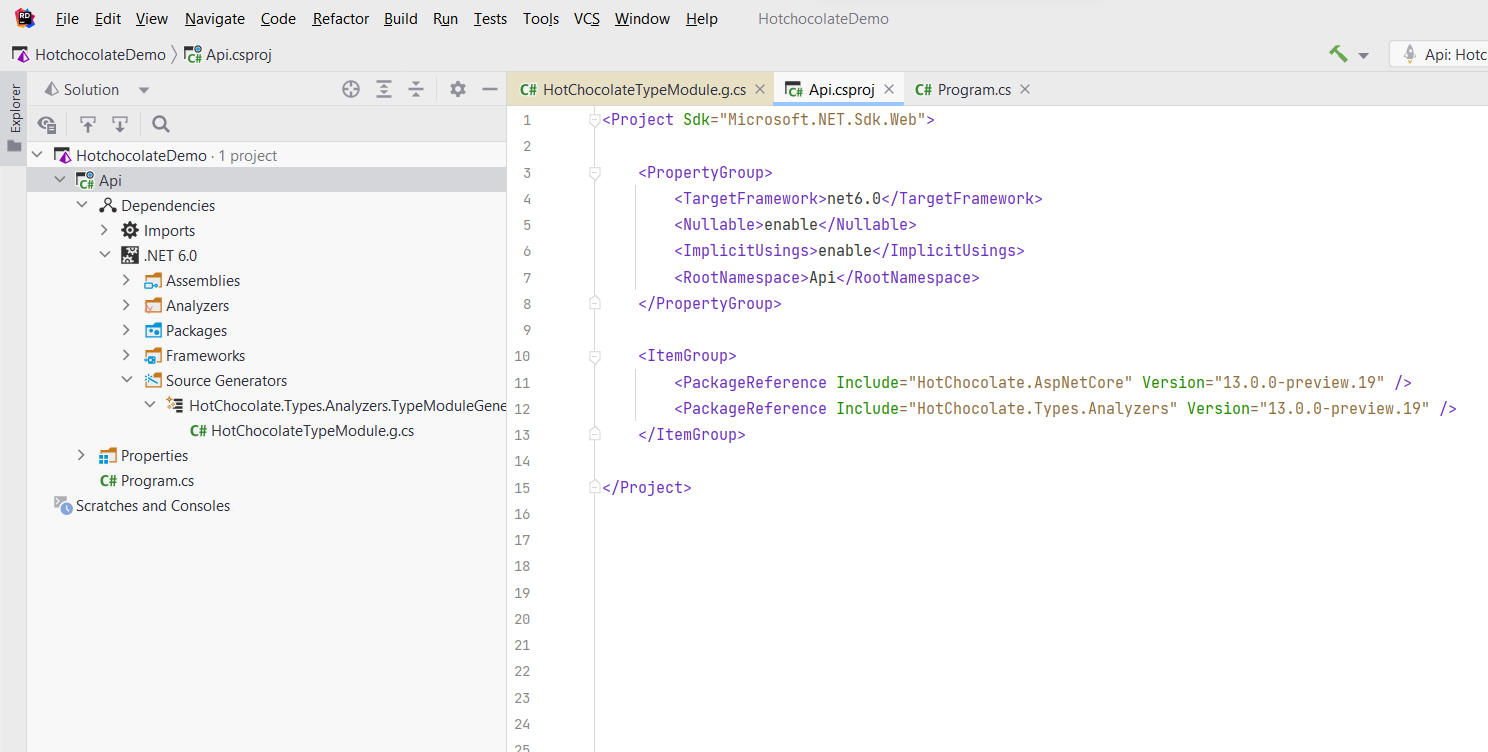Image resolution: width=1488 pixels, height=752 pixels.
Task: Select Locate opened file in Solution view
Action: [351, 89]
